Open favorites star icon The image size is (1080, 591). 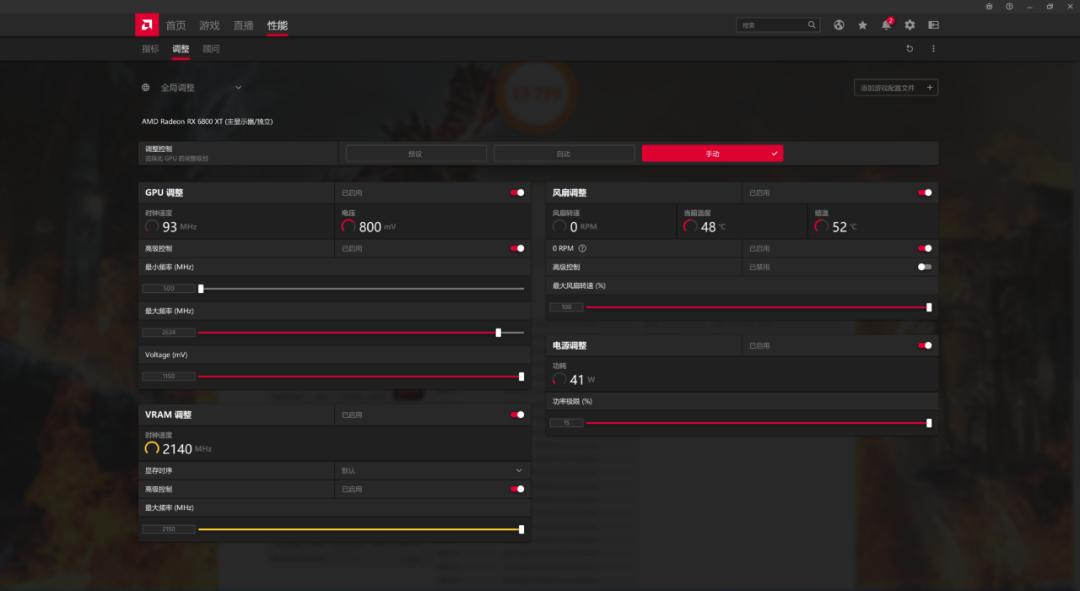(862, 25)
